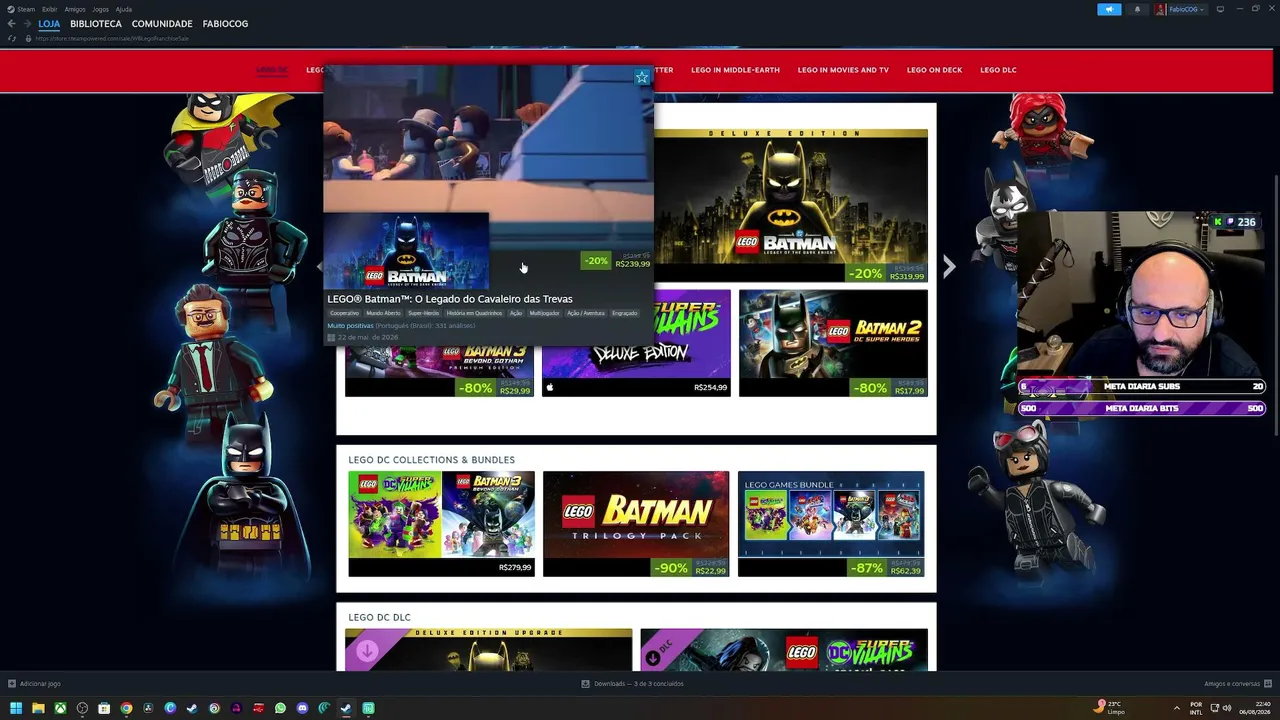
Task: Go back with the Steam back arrow
Action: [x=11, y=24]
